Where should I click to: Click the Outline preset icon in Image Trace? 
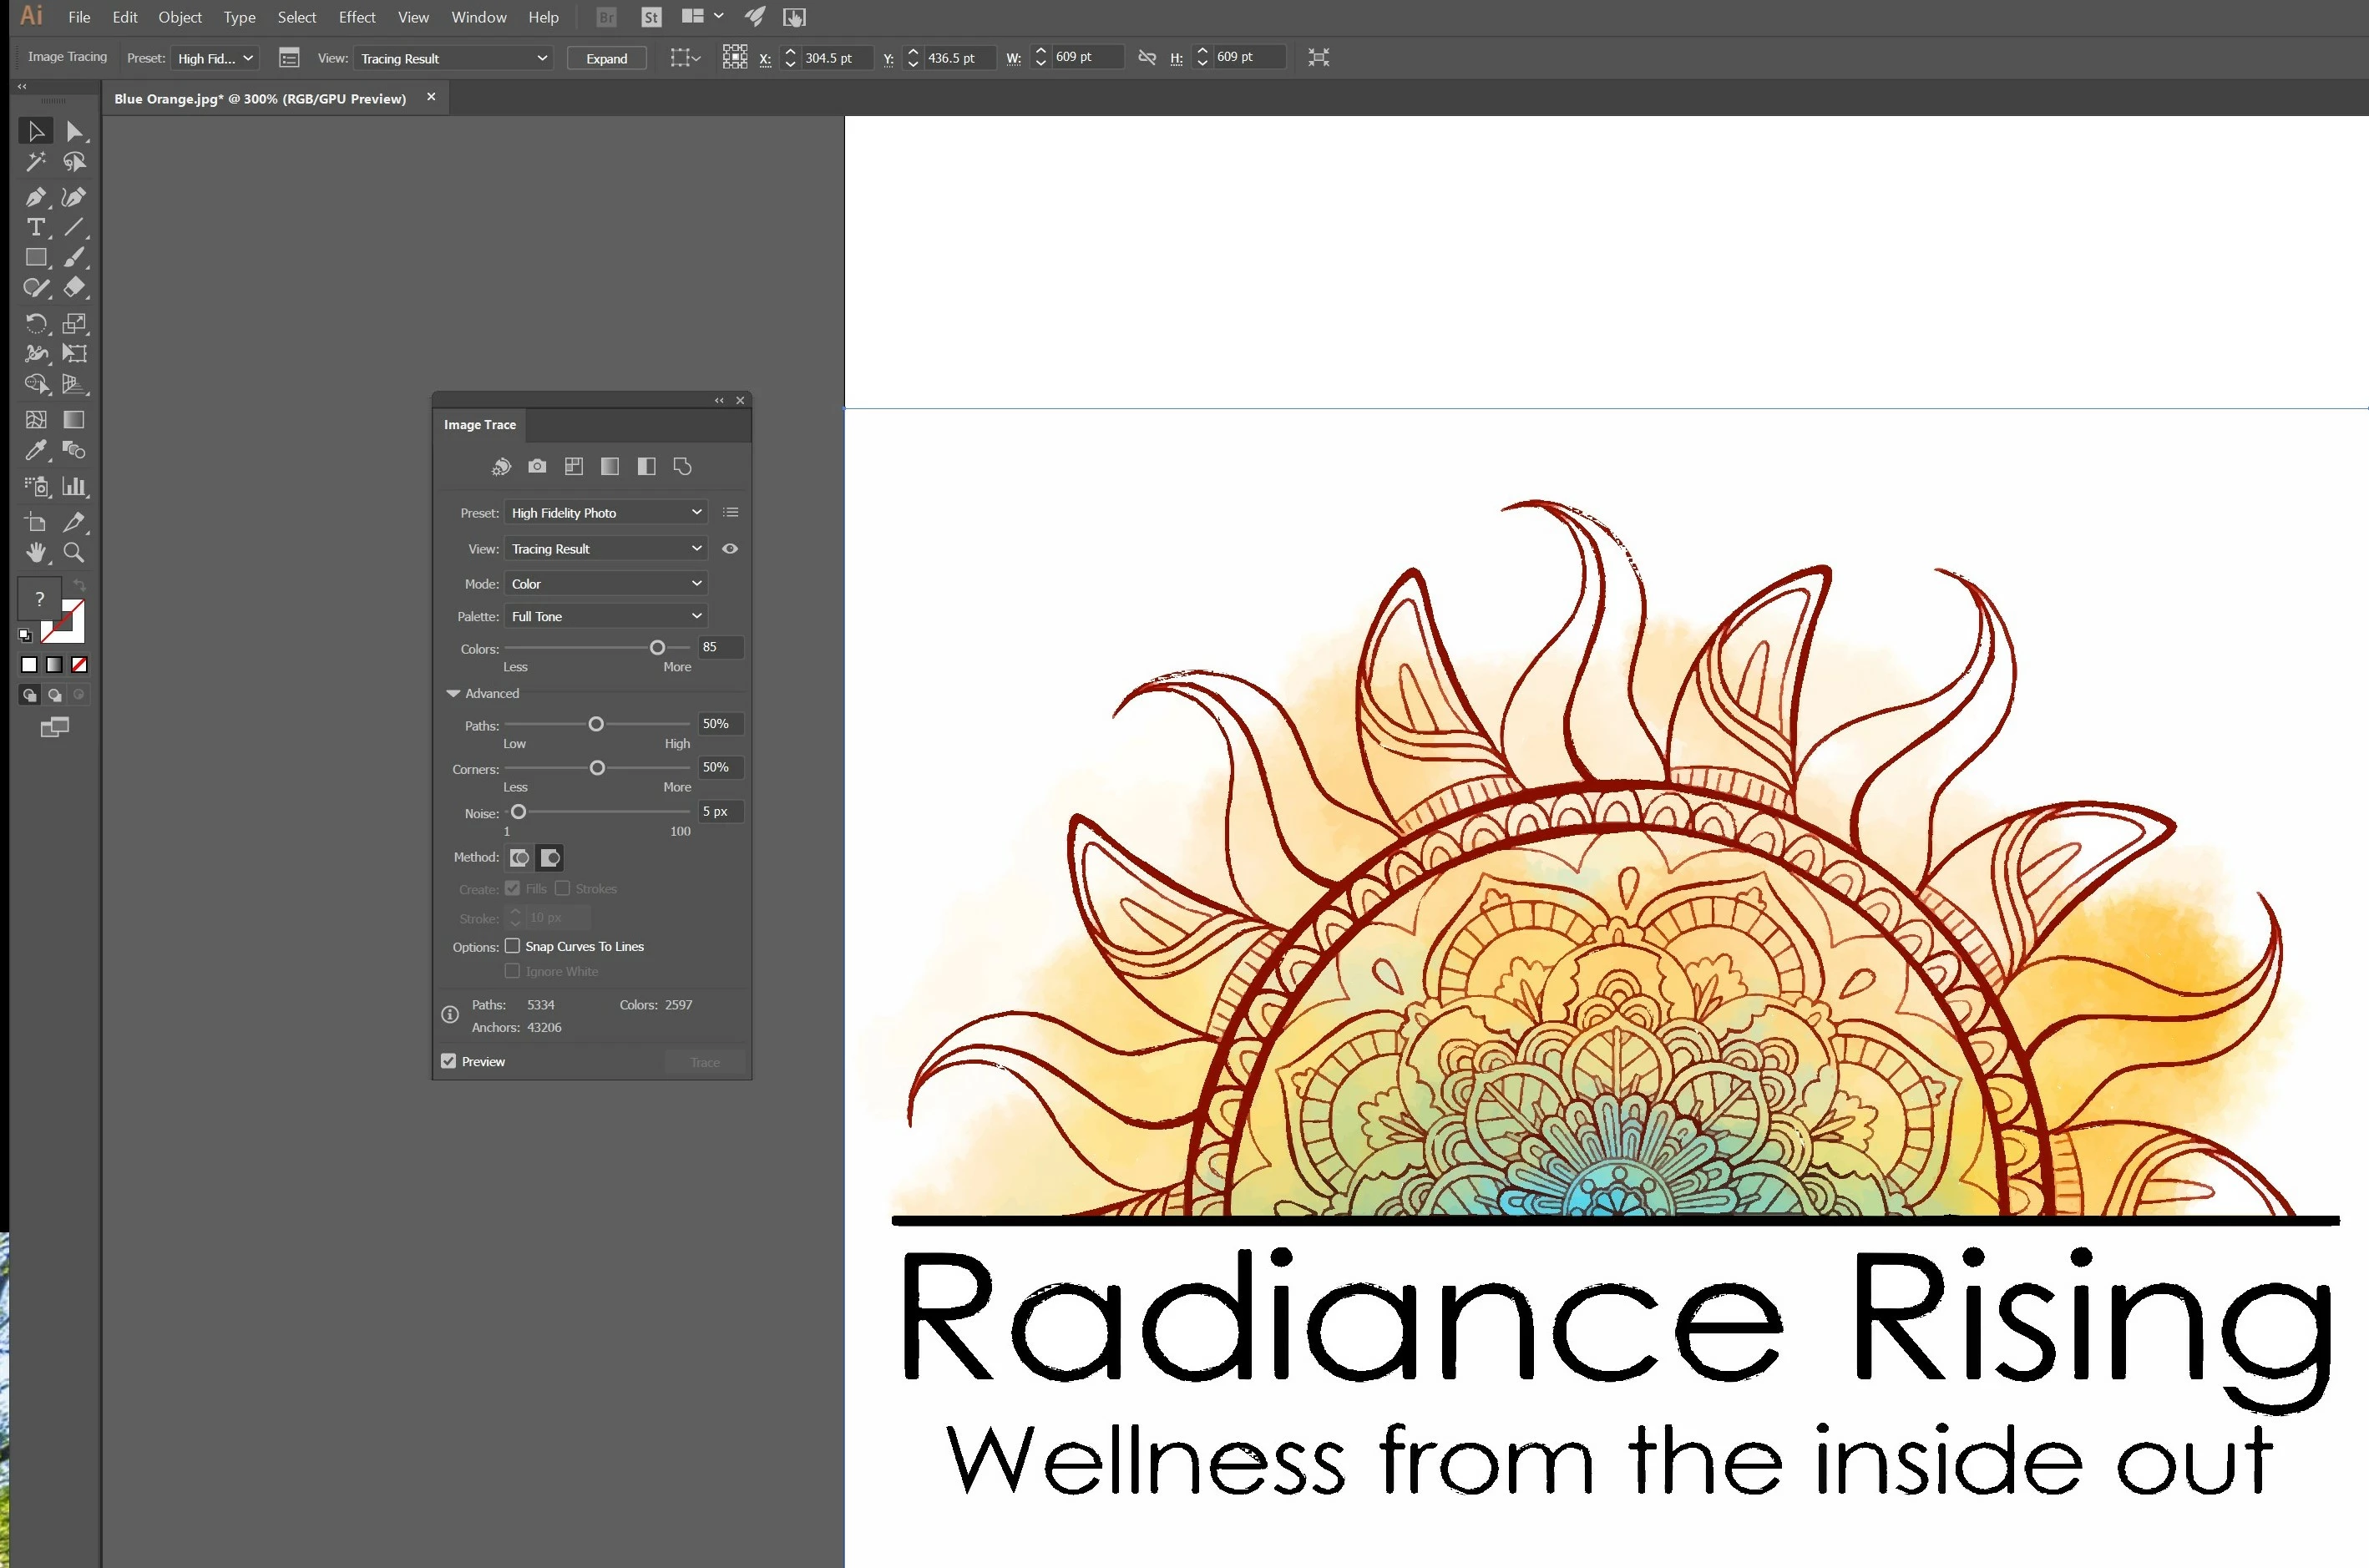pos(682,466)
